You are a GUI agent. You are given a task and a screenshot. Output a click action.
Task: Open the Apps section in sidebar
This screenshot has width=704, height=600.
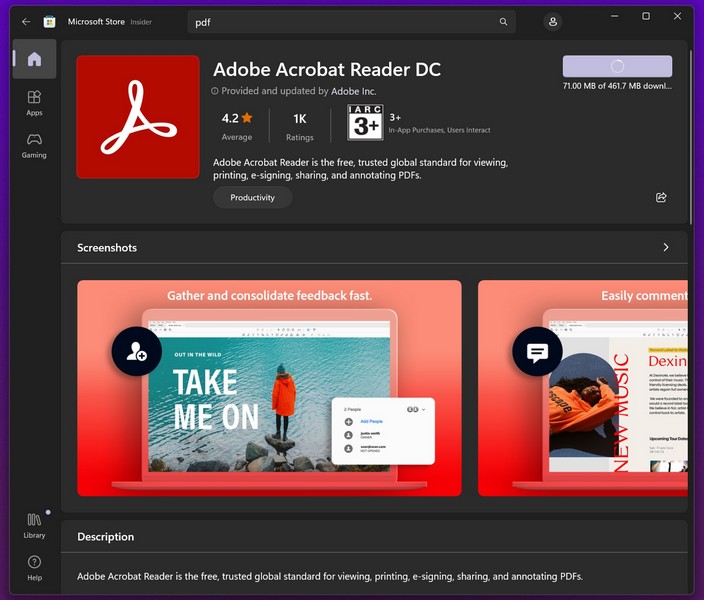pos(34,103)
